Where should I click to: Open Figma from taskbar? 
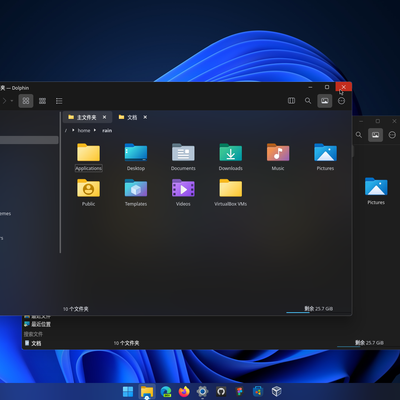click(239, 391)
